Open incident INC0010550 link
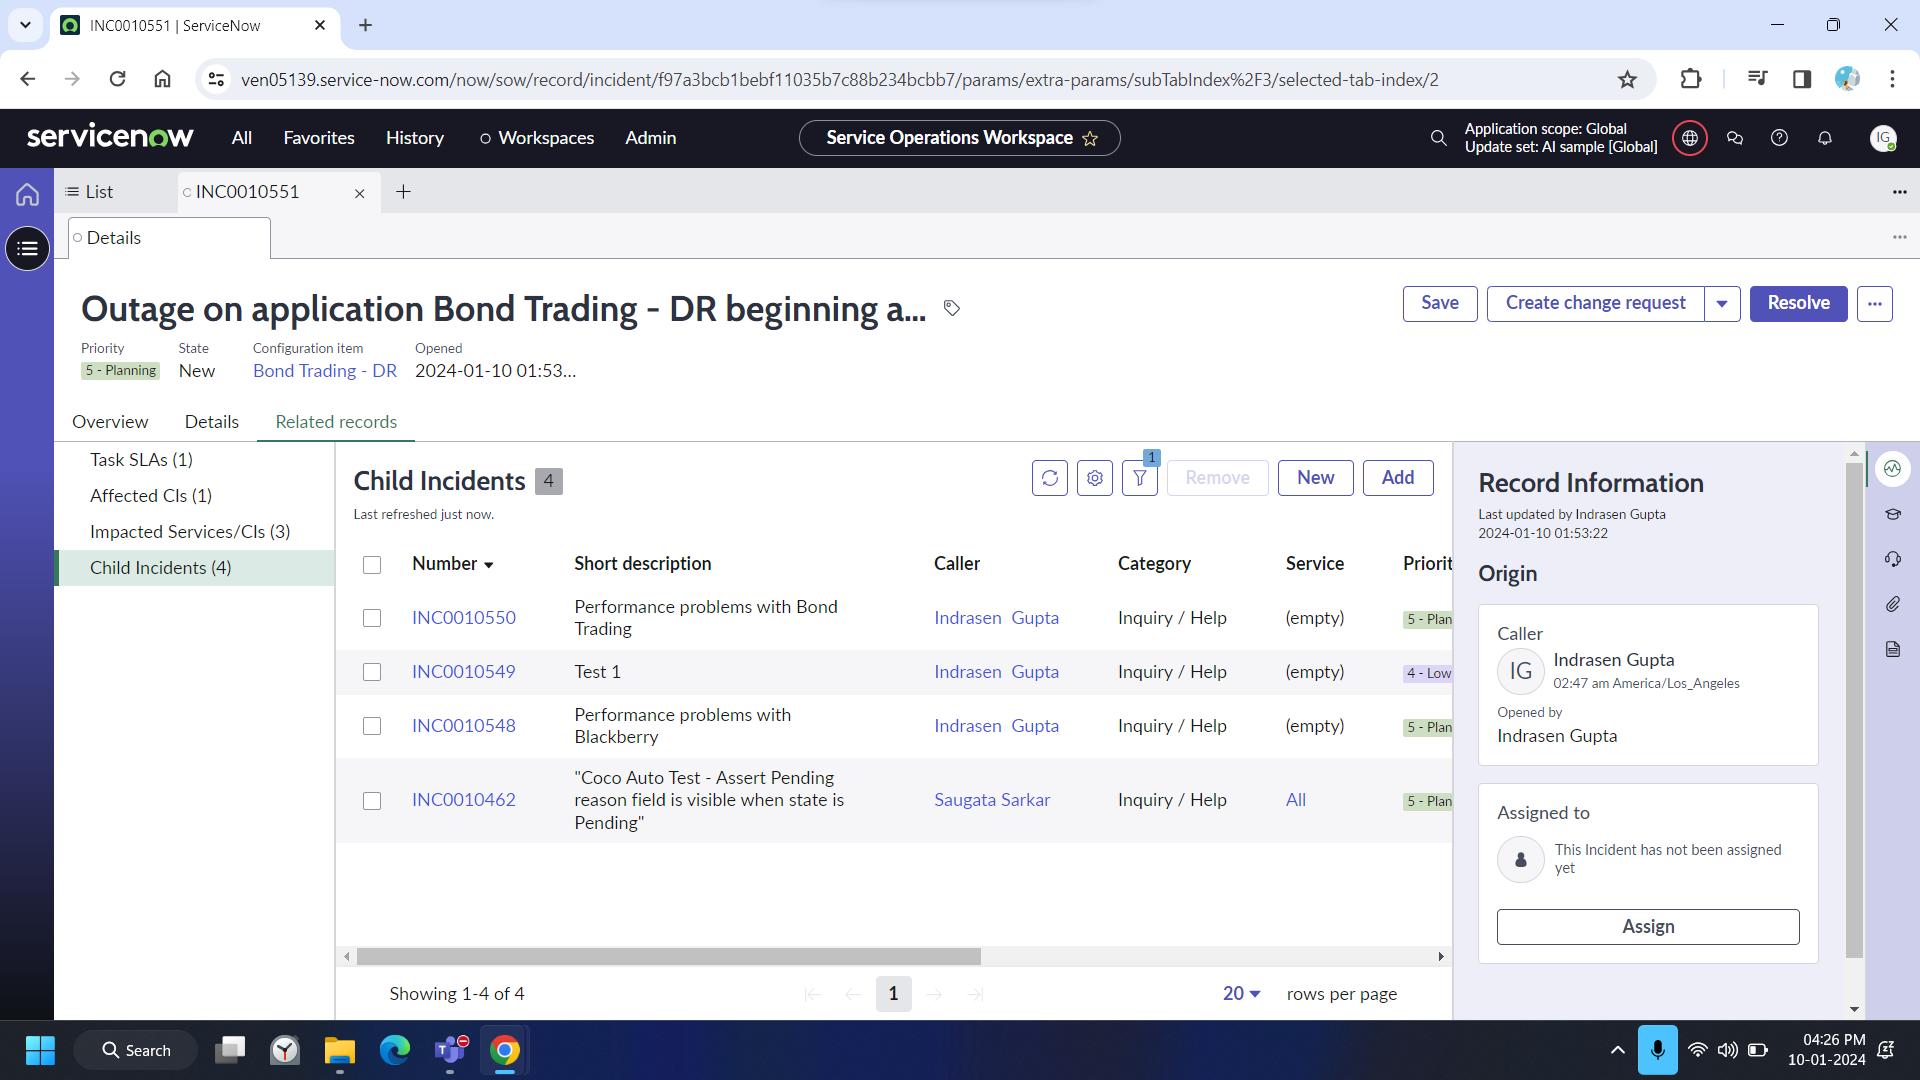This screenshot has height=1080, width=1920. pos(464,618)
